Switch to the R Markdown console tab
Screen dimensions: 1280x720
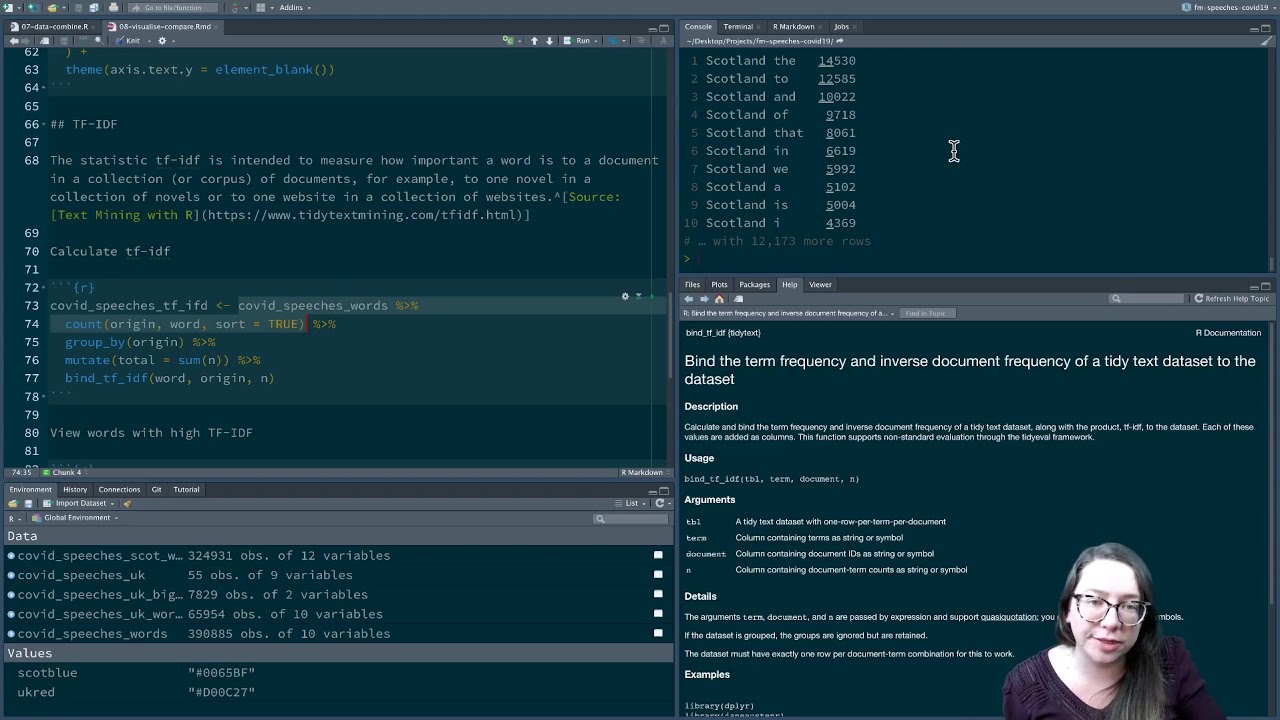[x=793, y=27]
